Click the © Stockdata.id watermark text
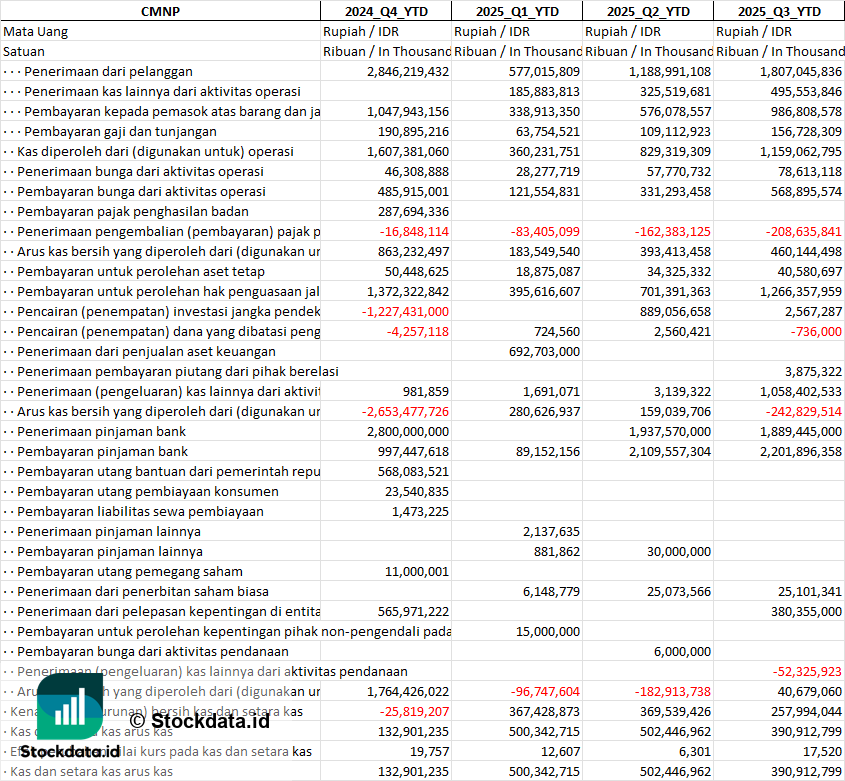845x781 pixels. pyautogui.click(x=199, y=719)
